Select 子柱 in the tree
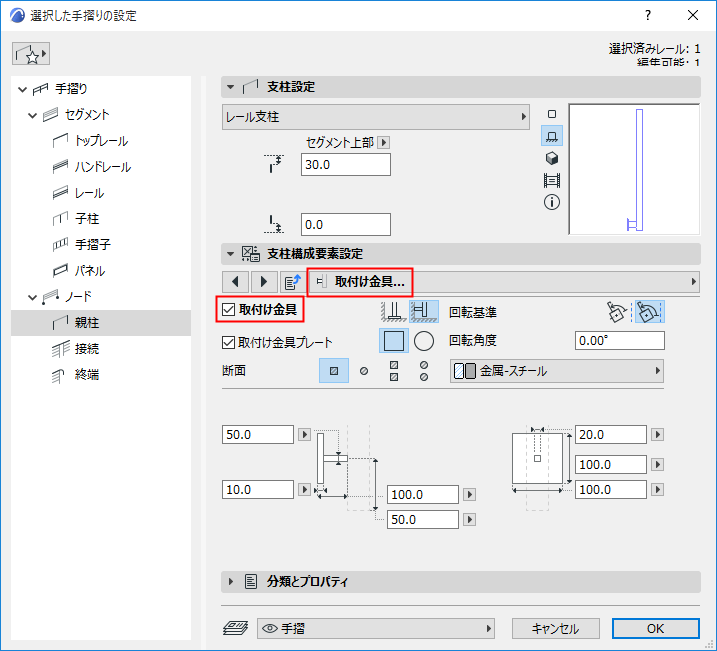This screenshot has width=717, height=651. (87, 219)
